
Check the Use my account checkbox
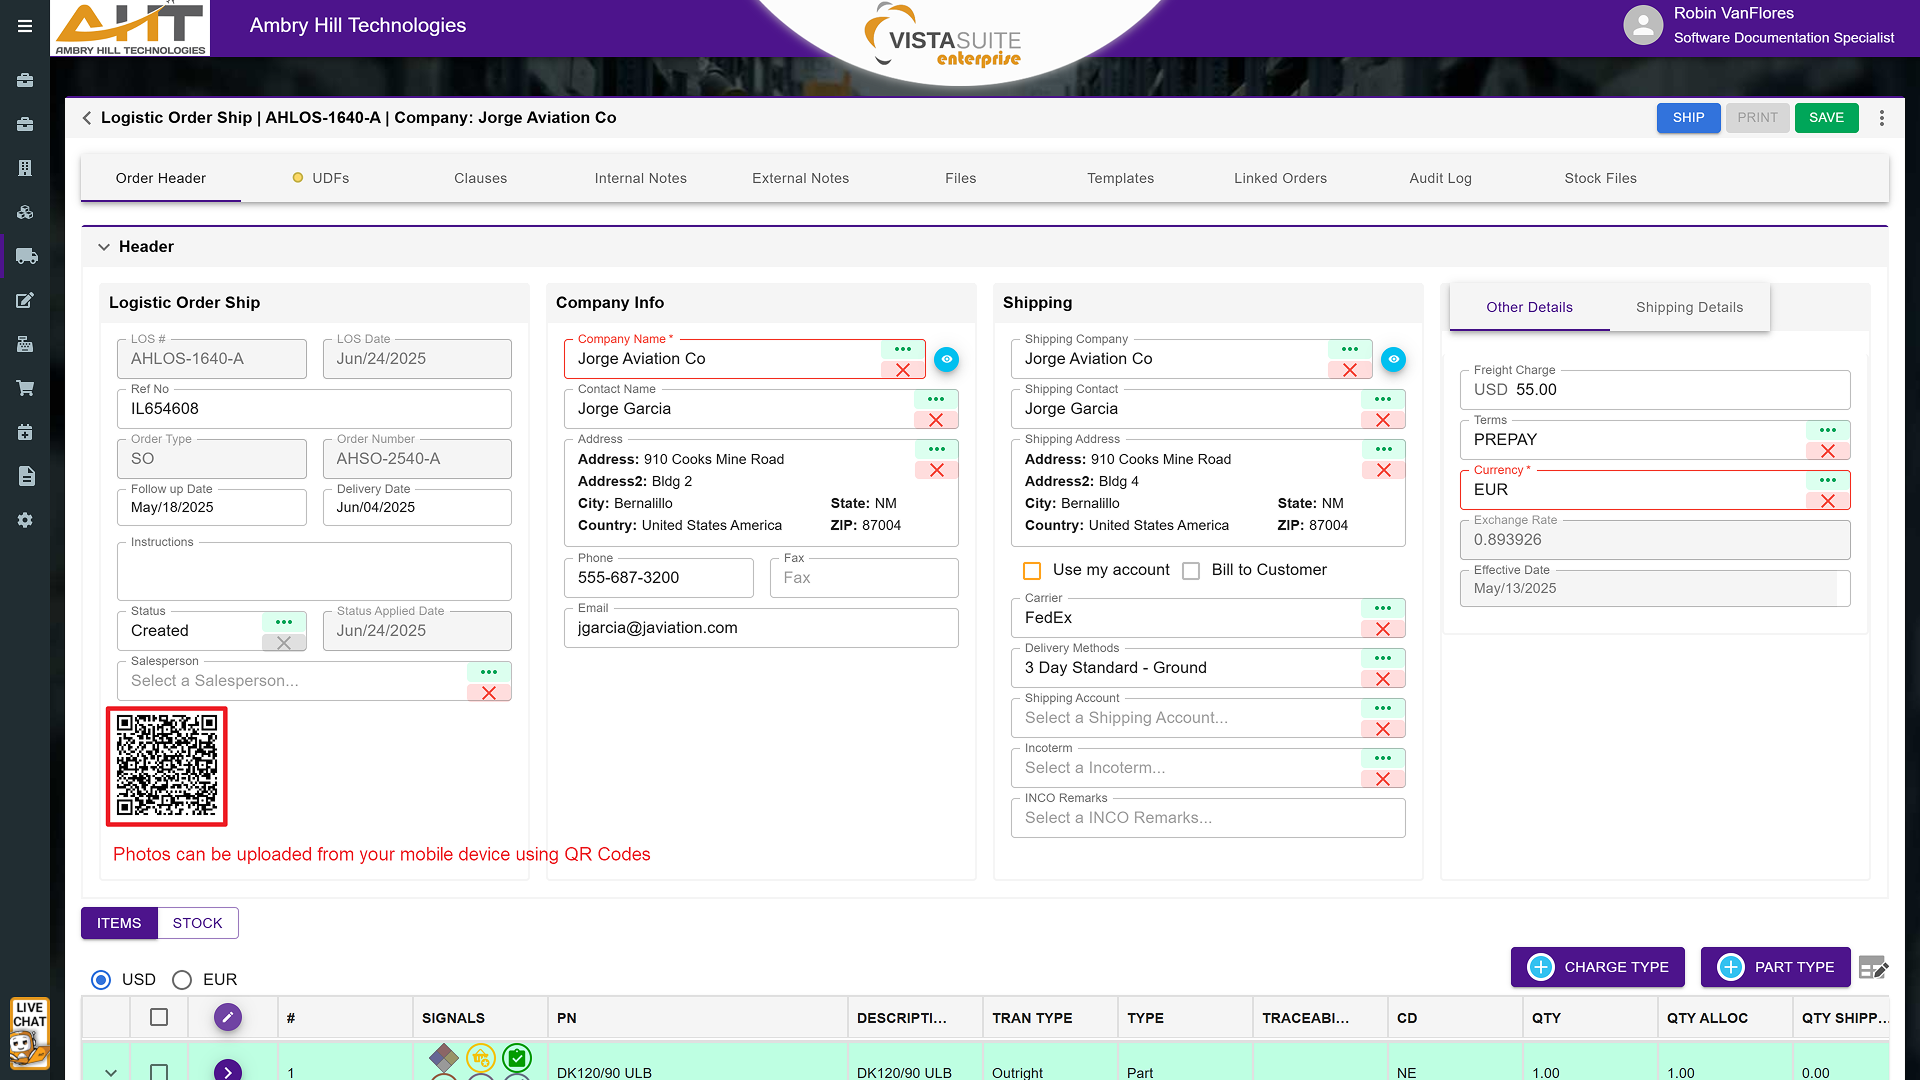click(x=1032, y=570)
